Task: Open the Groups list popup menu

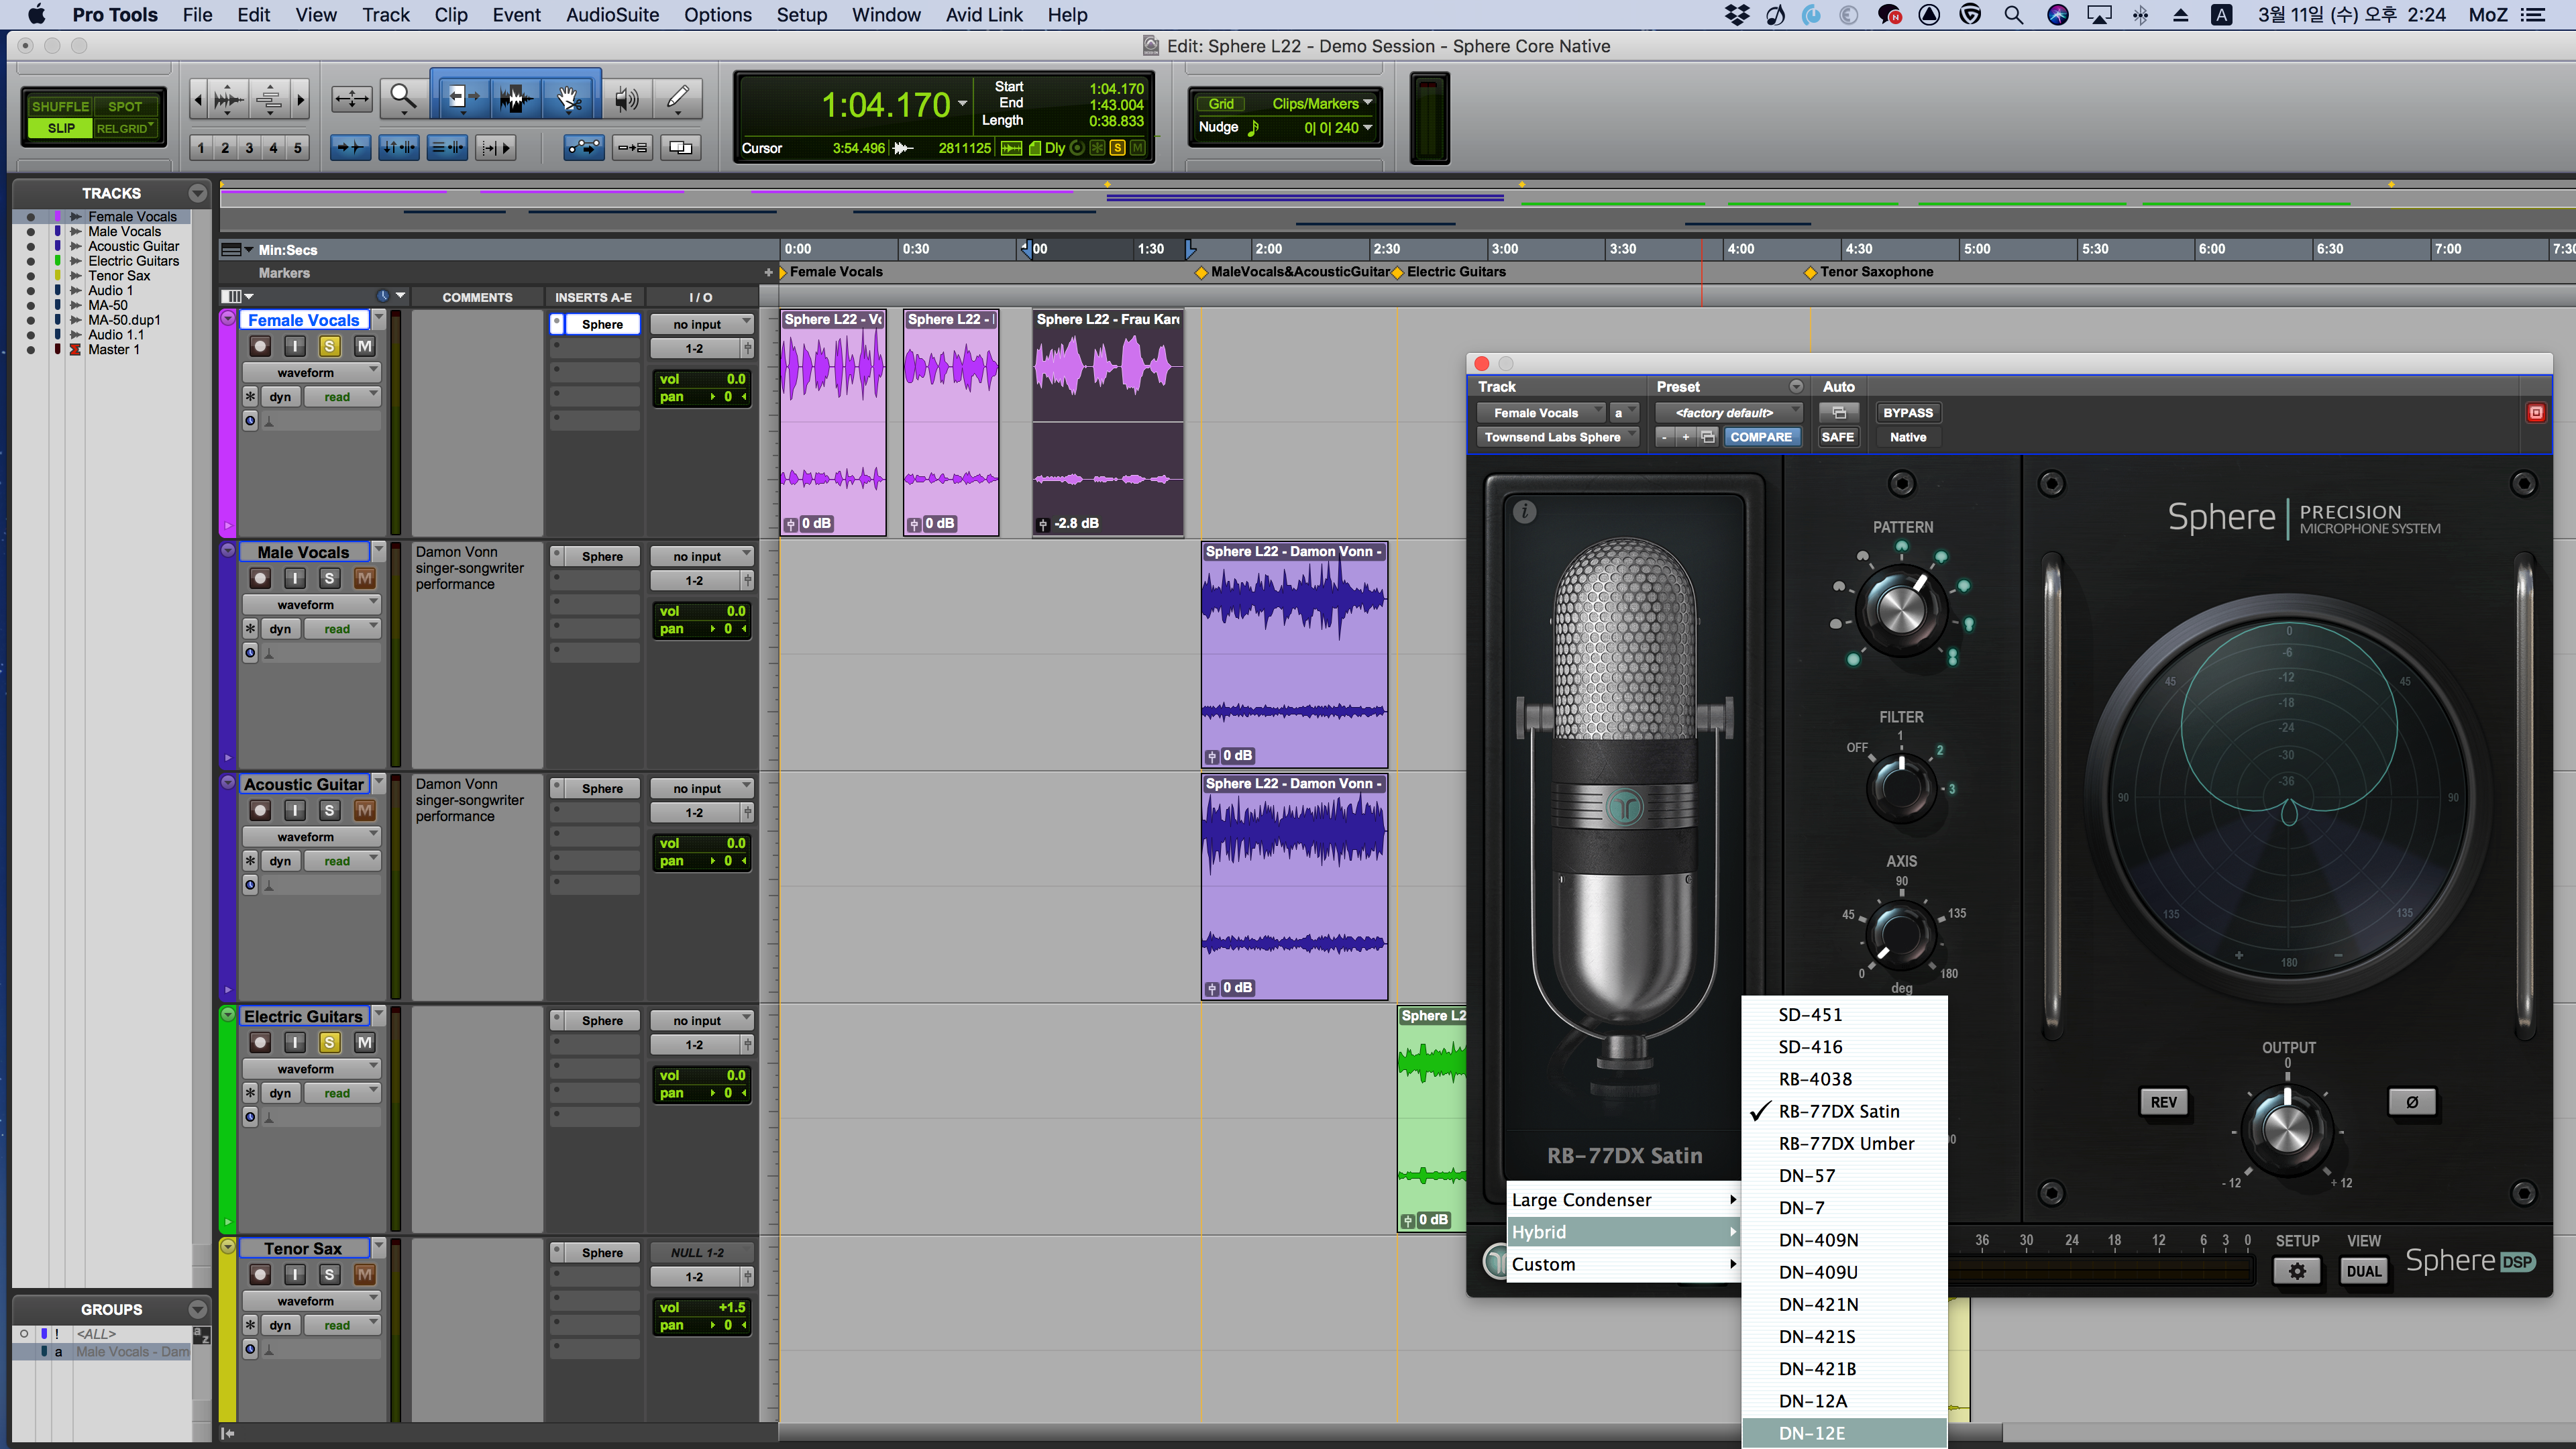Action: pos(197,1309)
